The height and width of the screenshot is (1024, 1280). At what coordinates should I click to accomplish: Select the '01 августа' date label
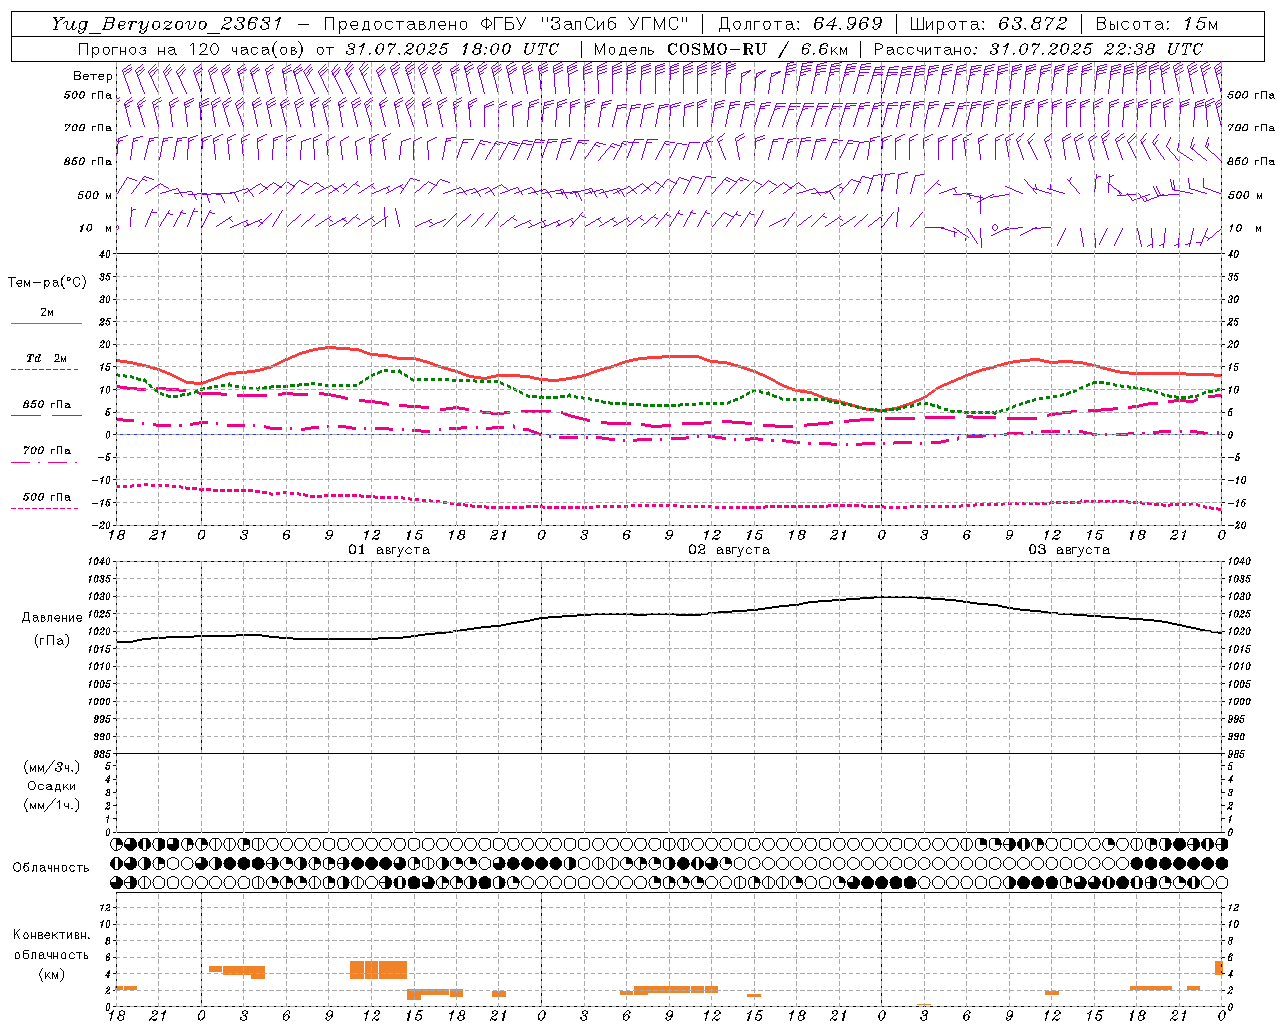click(x=389, y=550)
